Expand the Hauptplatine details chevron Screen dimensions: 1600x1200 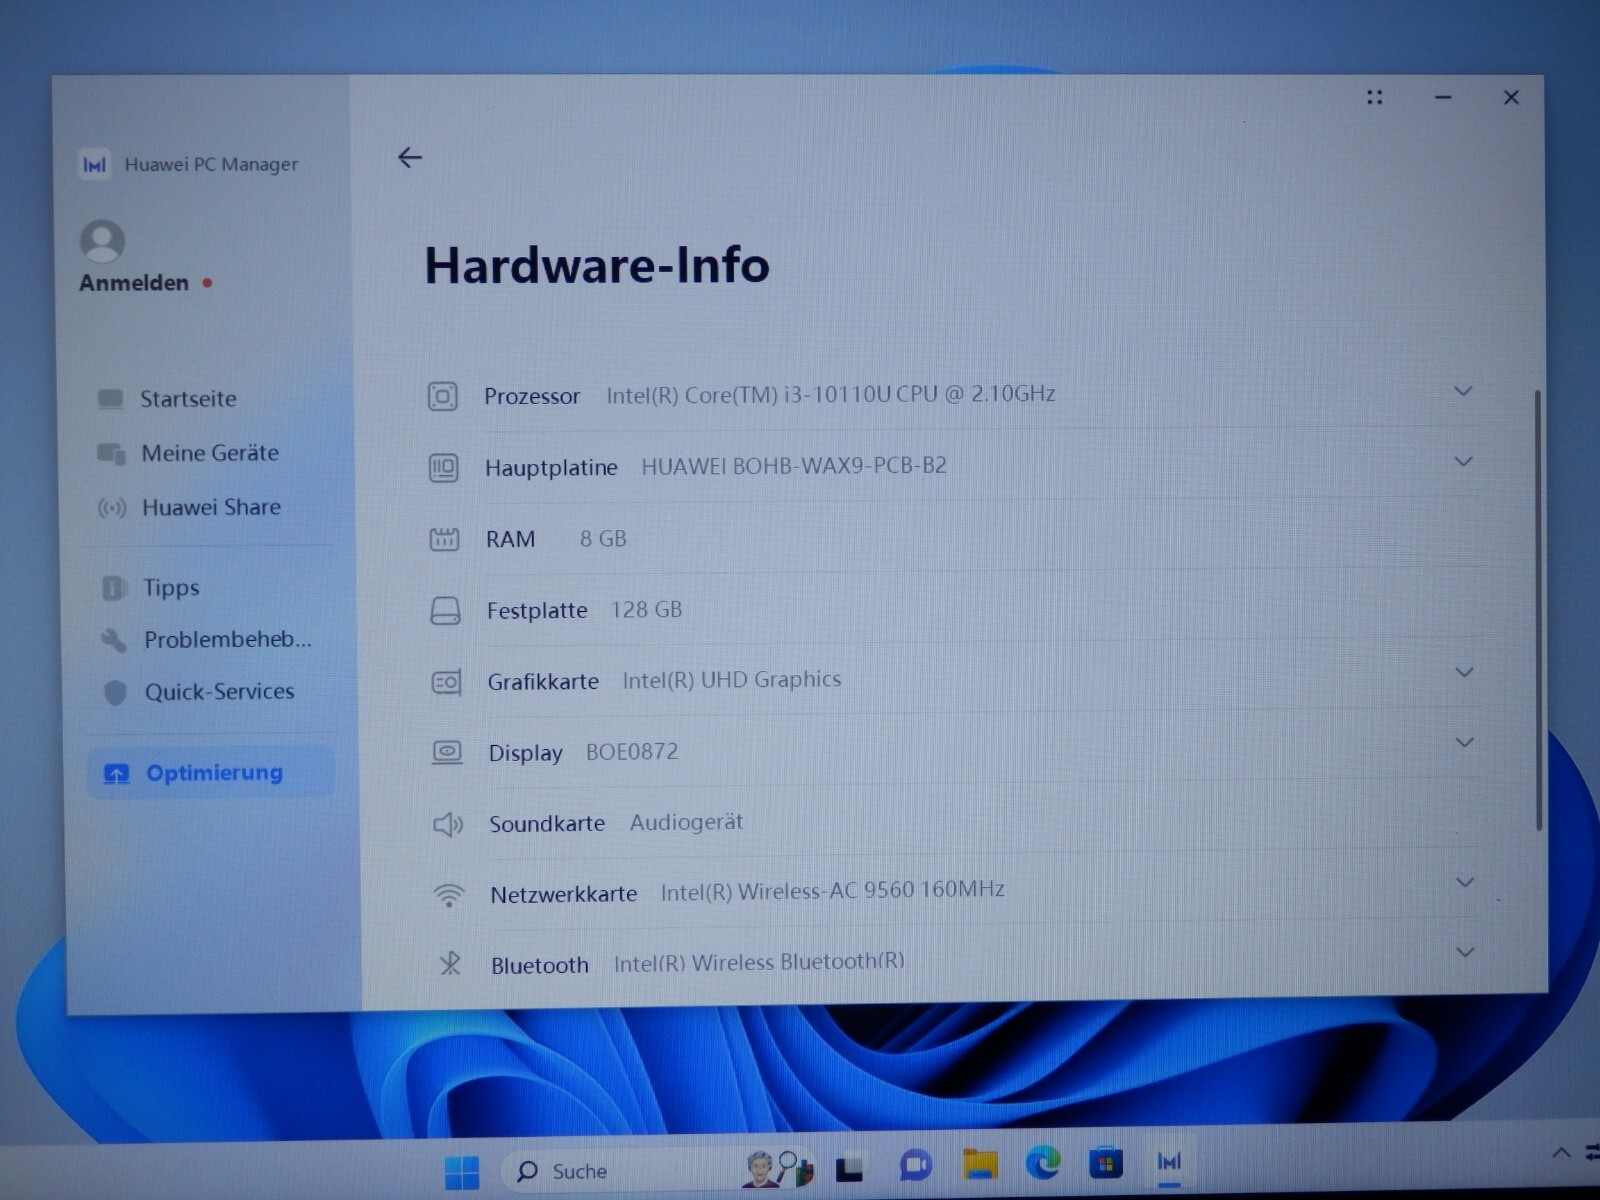(x=1463, y=461)
